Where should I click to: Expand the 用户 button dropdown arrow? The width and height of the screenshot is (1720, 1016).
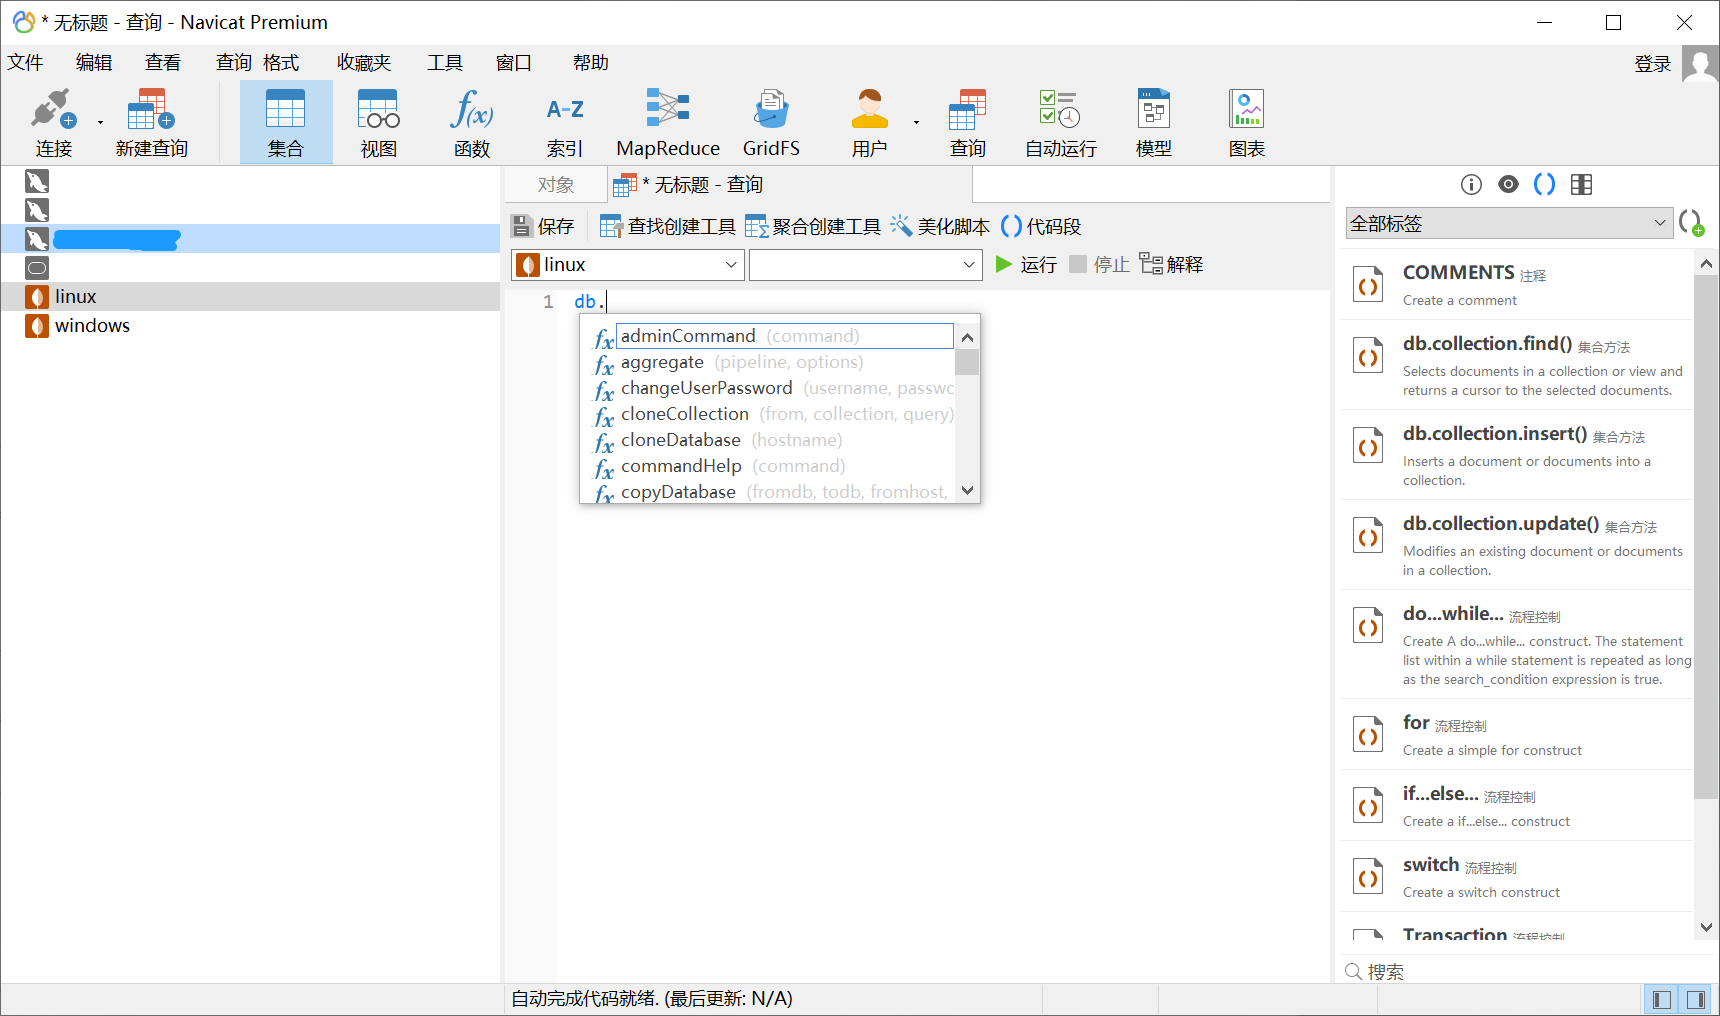pos(916,122)
